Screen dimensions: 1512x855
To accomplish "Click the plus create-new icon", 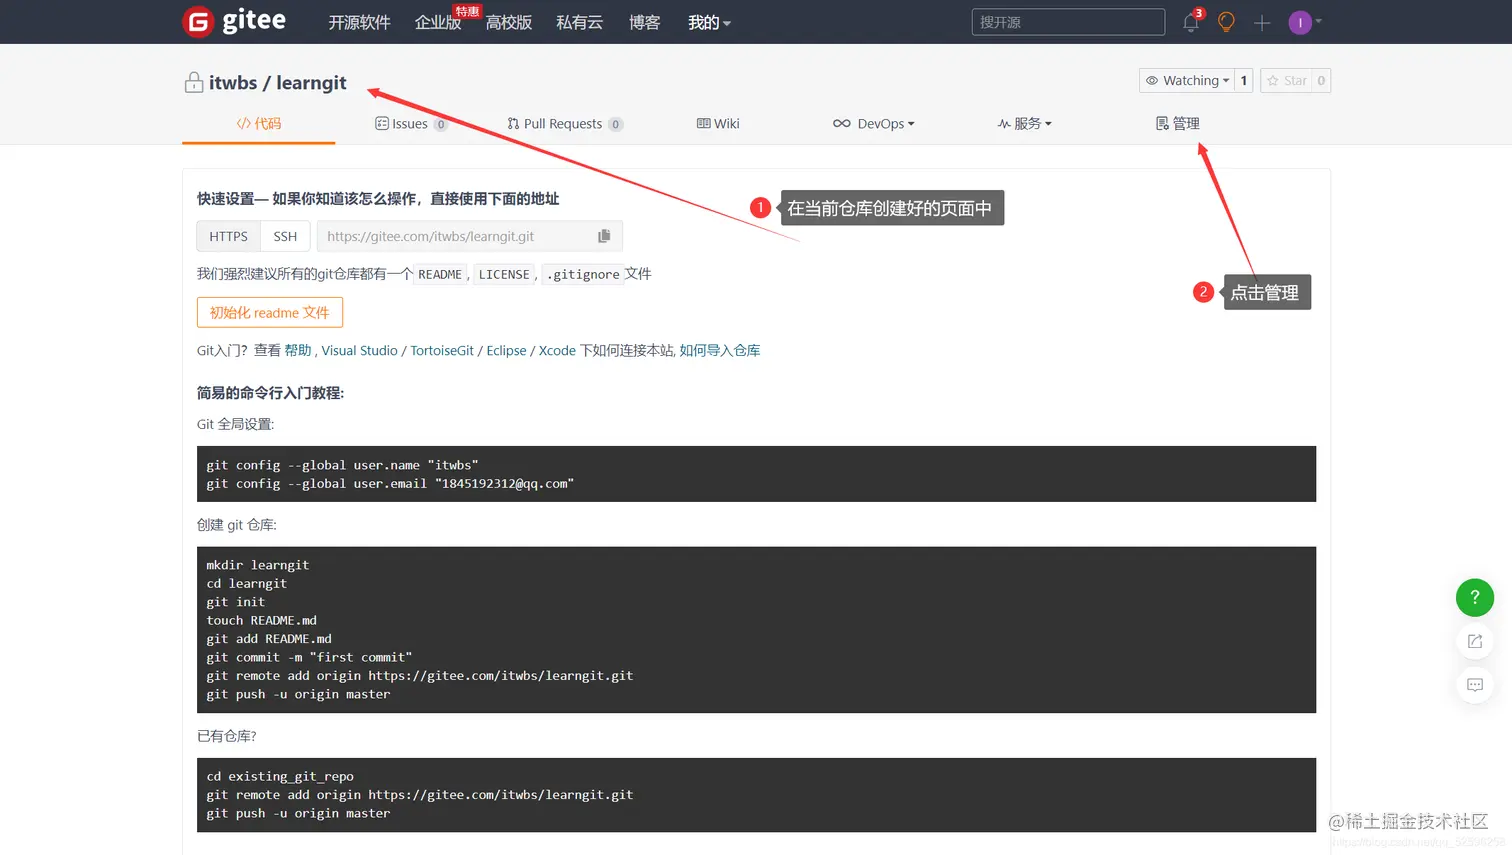I will (1262, 22).
